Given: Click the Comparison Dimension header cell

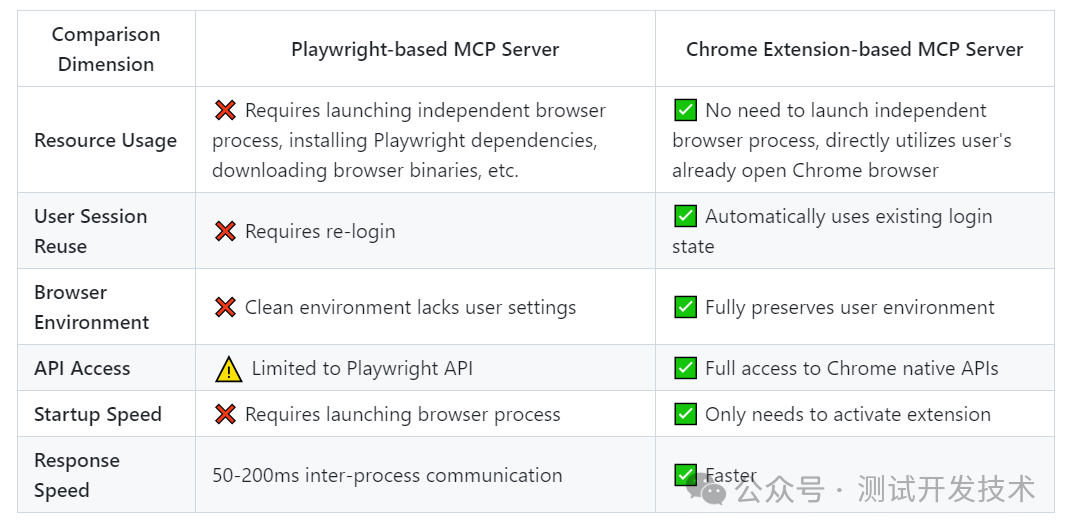Looking at the screenshot, I should (x=106, y=49).
